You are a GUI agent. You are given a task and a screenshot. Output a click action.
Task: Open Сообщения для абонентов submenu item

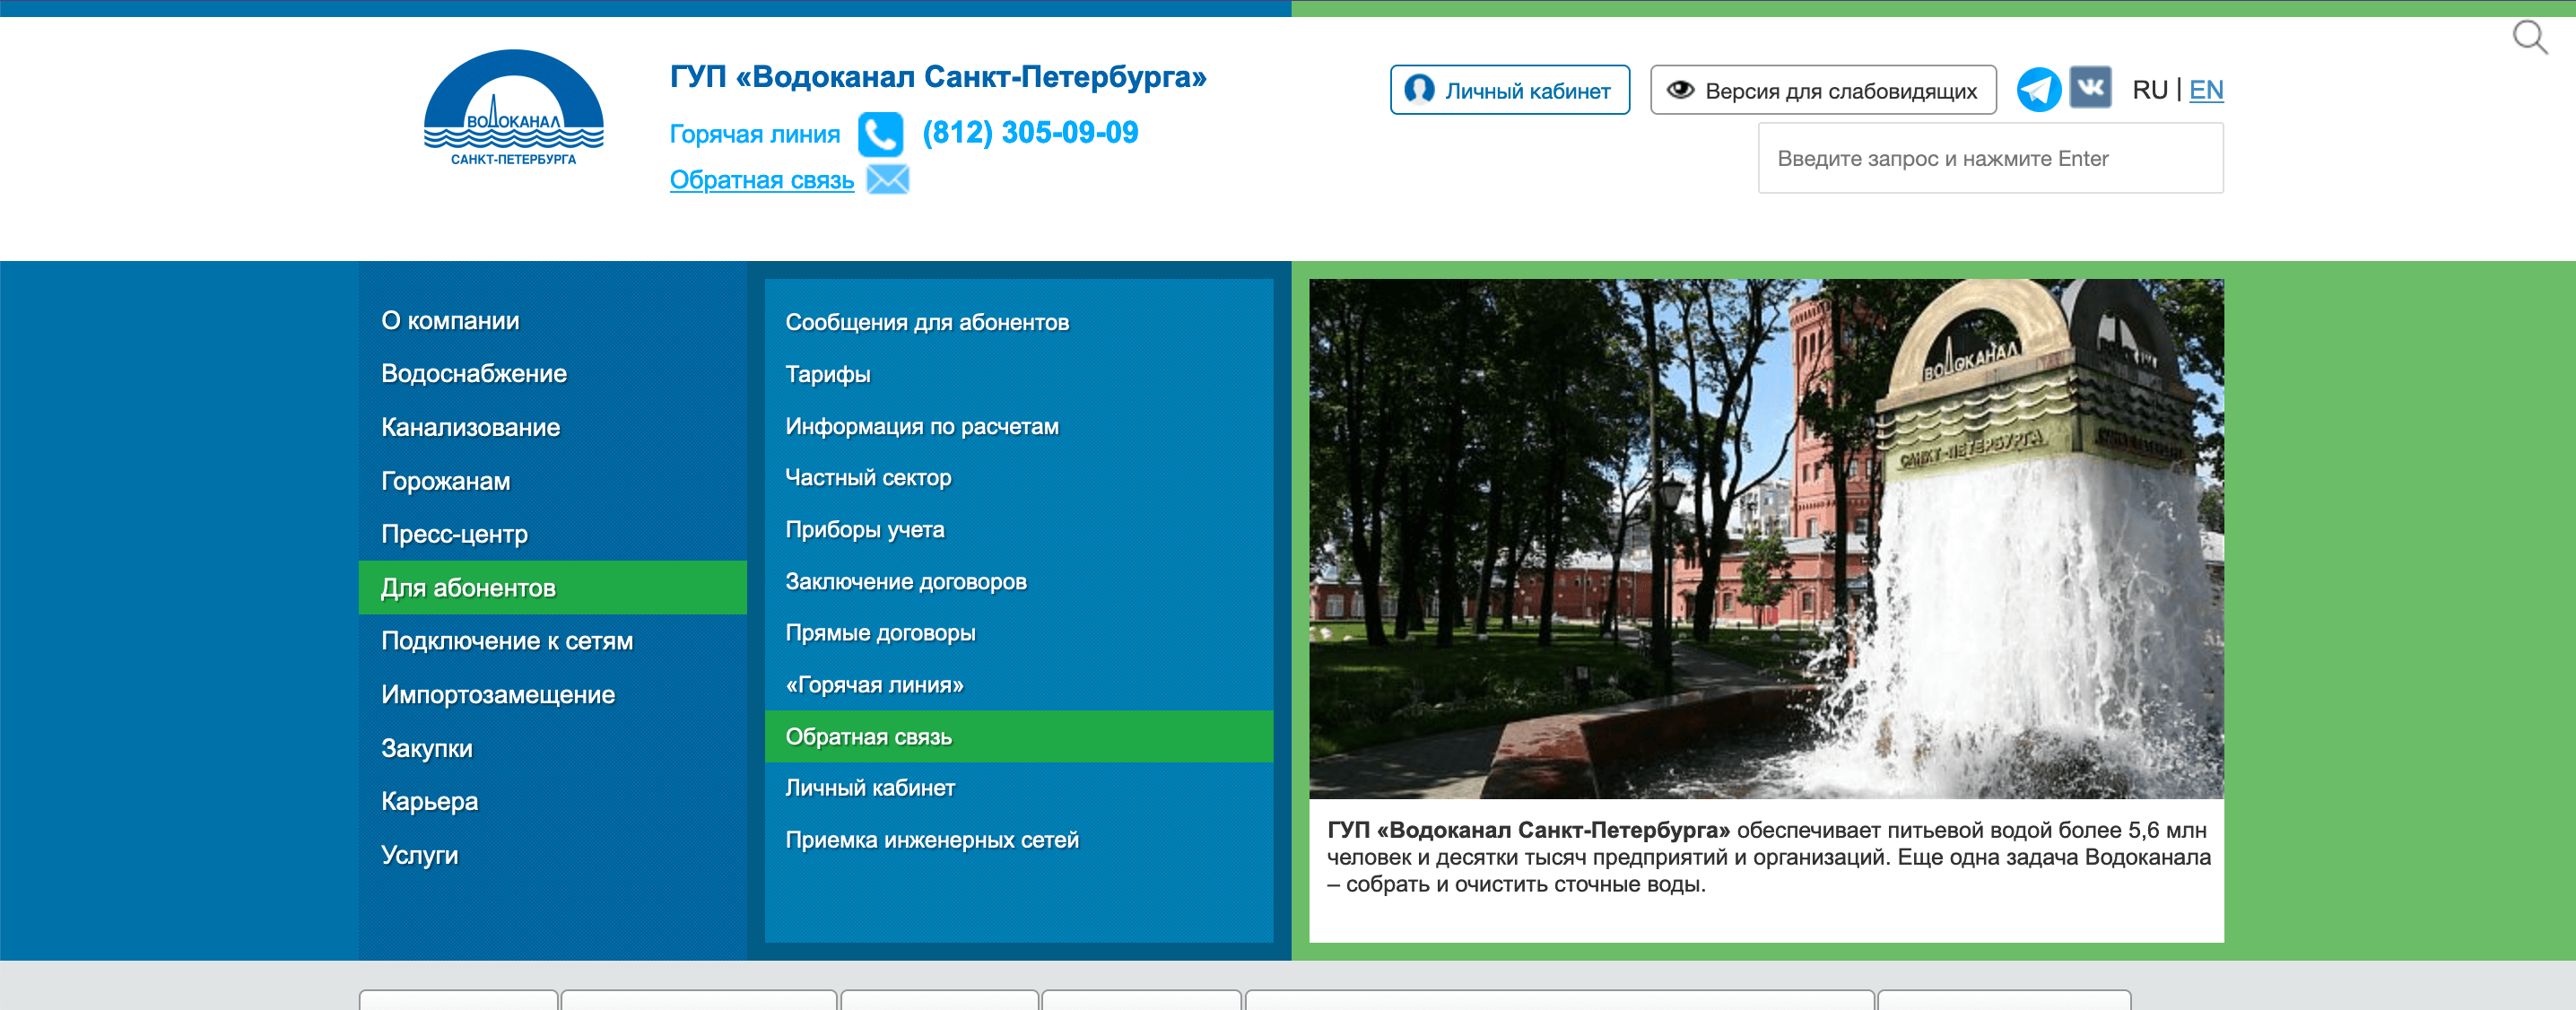point(926,322)
